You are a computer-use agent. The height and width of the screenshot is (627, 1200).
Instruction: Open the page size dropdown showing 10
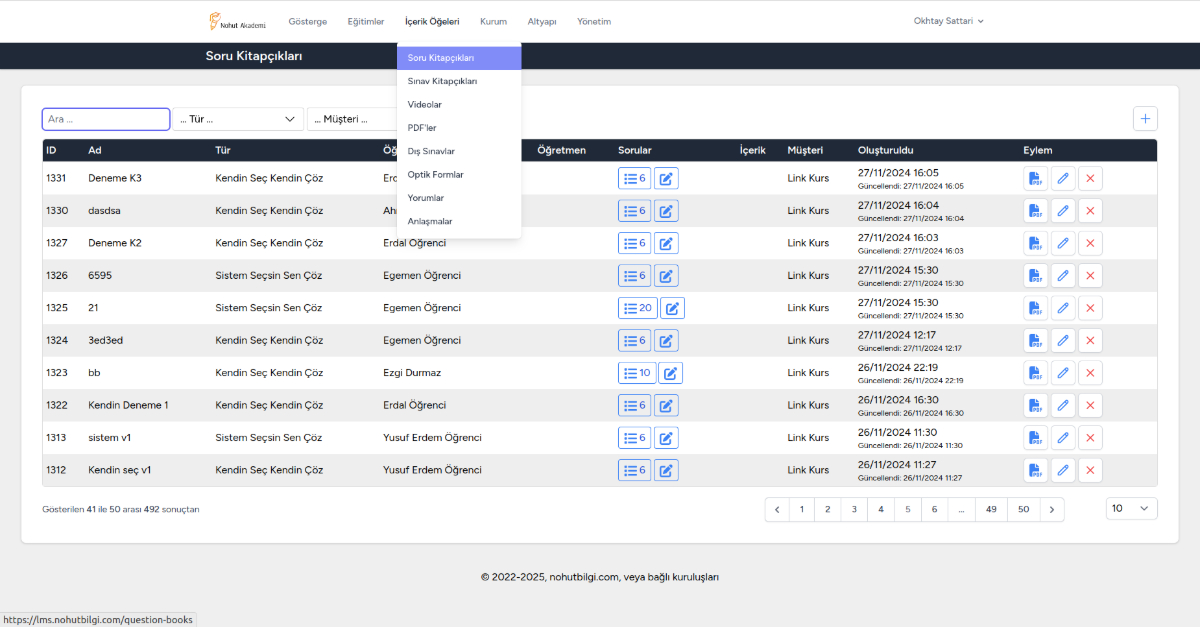pos(1131,508)
